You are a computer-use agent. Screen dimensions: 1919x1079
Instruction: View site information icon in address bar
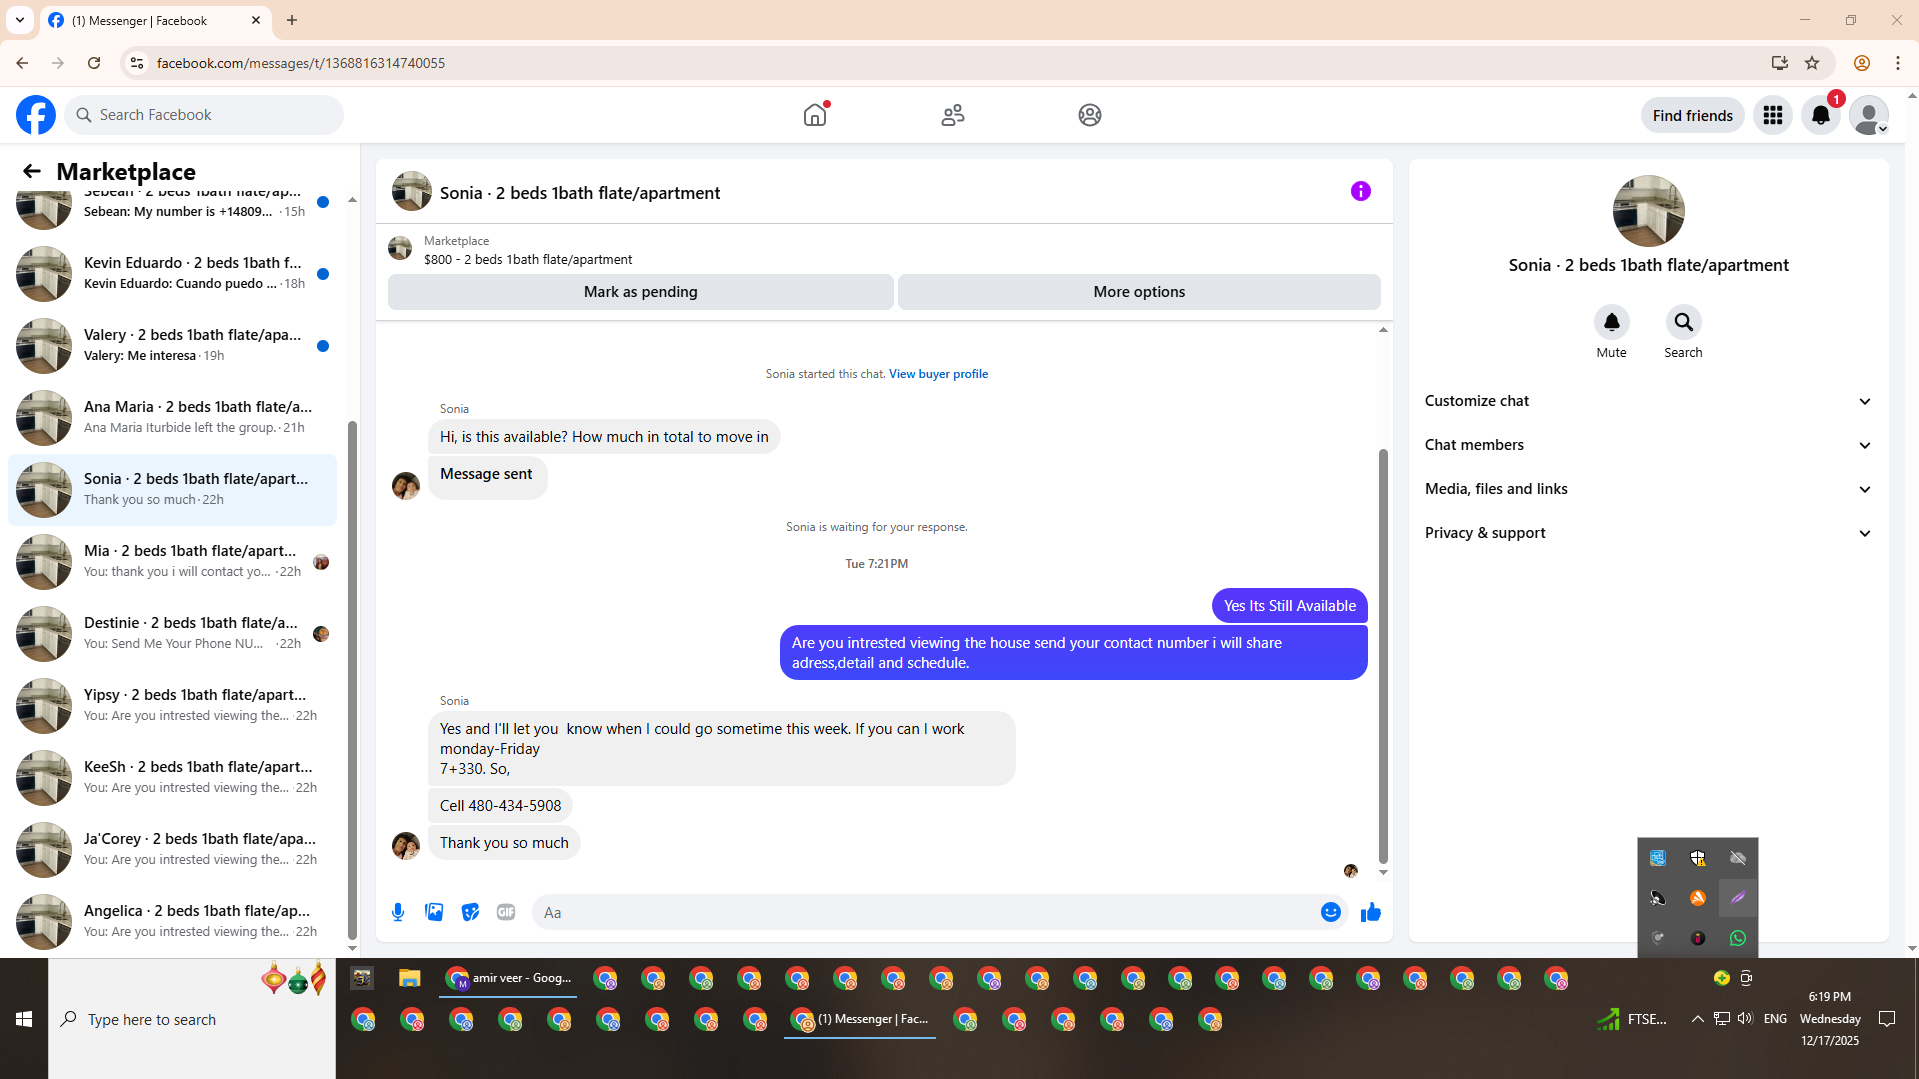tap(137, 63)
